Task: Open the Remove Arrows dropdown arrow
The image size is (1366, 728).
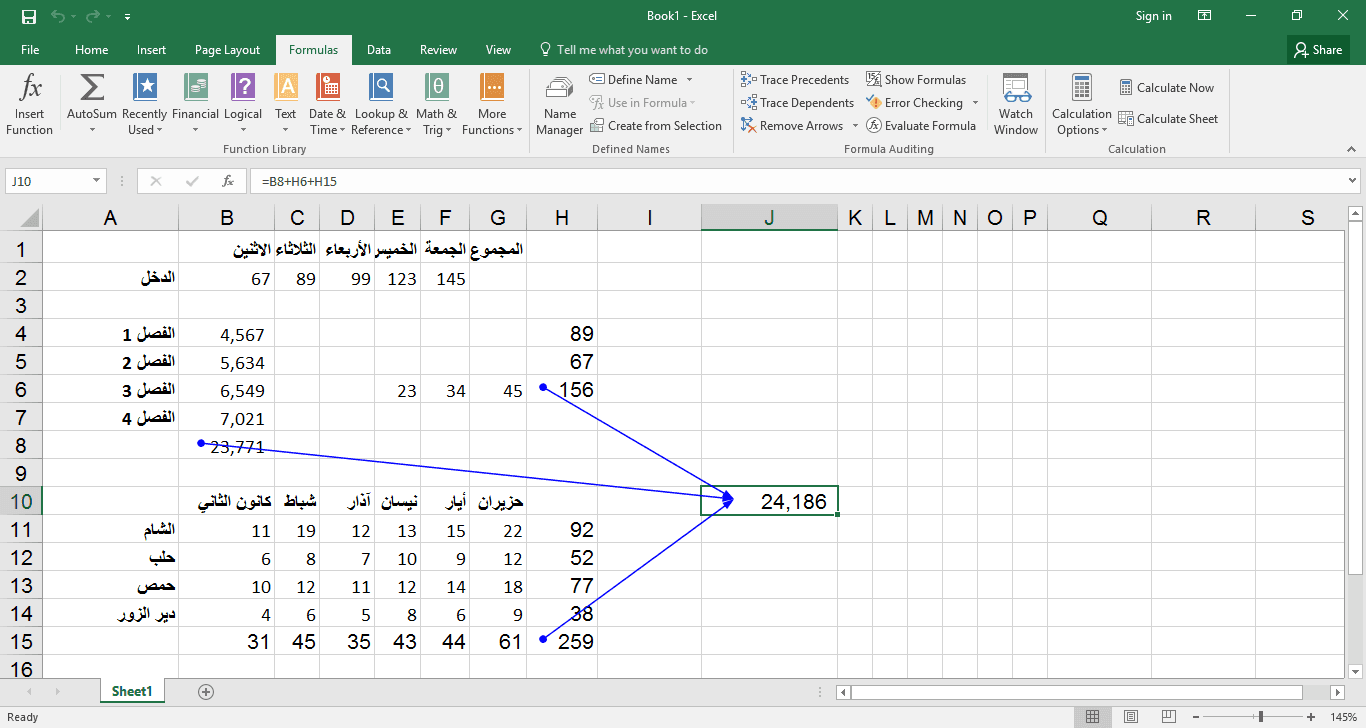Action: point(854,126)
